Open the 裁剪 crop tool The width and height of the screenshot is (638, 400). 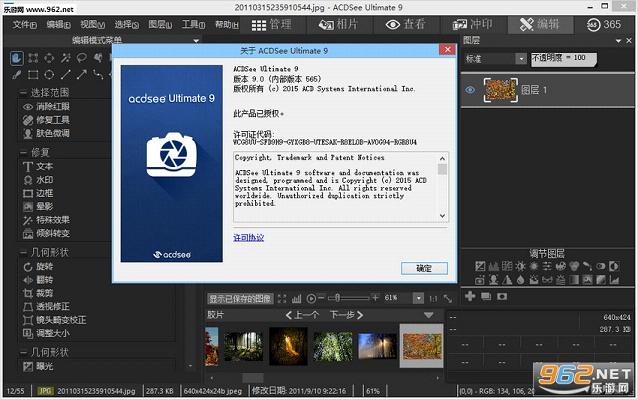click(x=38, y=293)
